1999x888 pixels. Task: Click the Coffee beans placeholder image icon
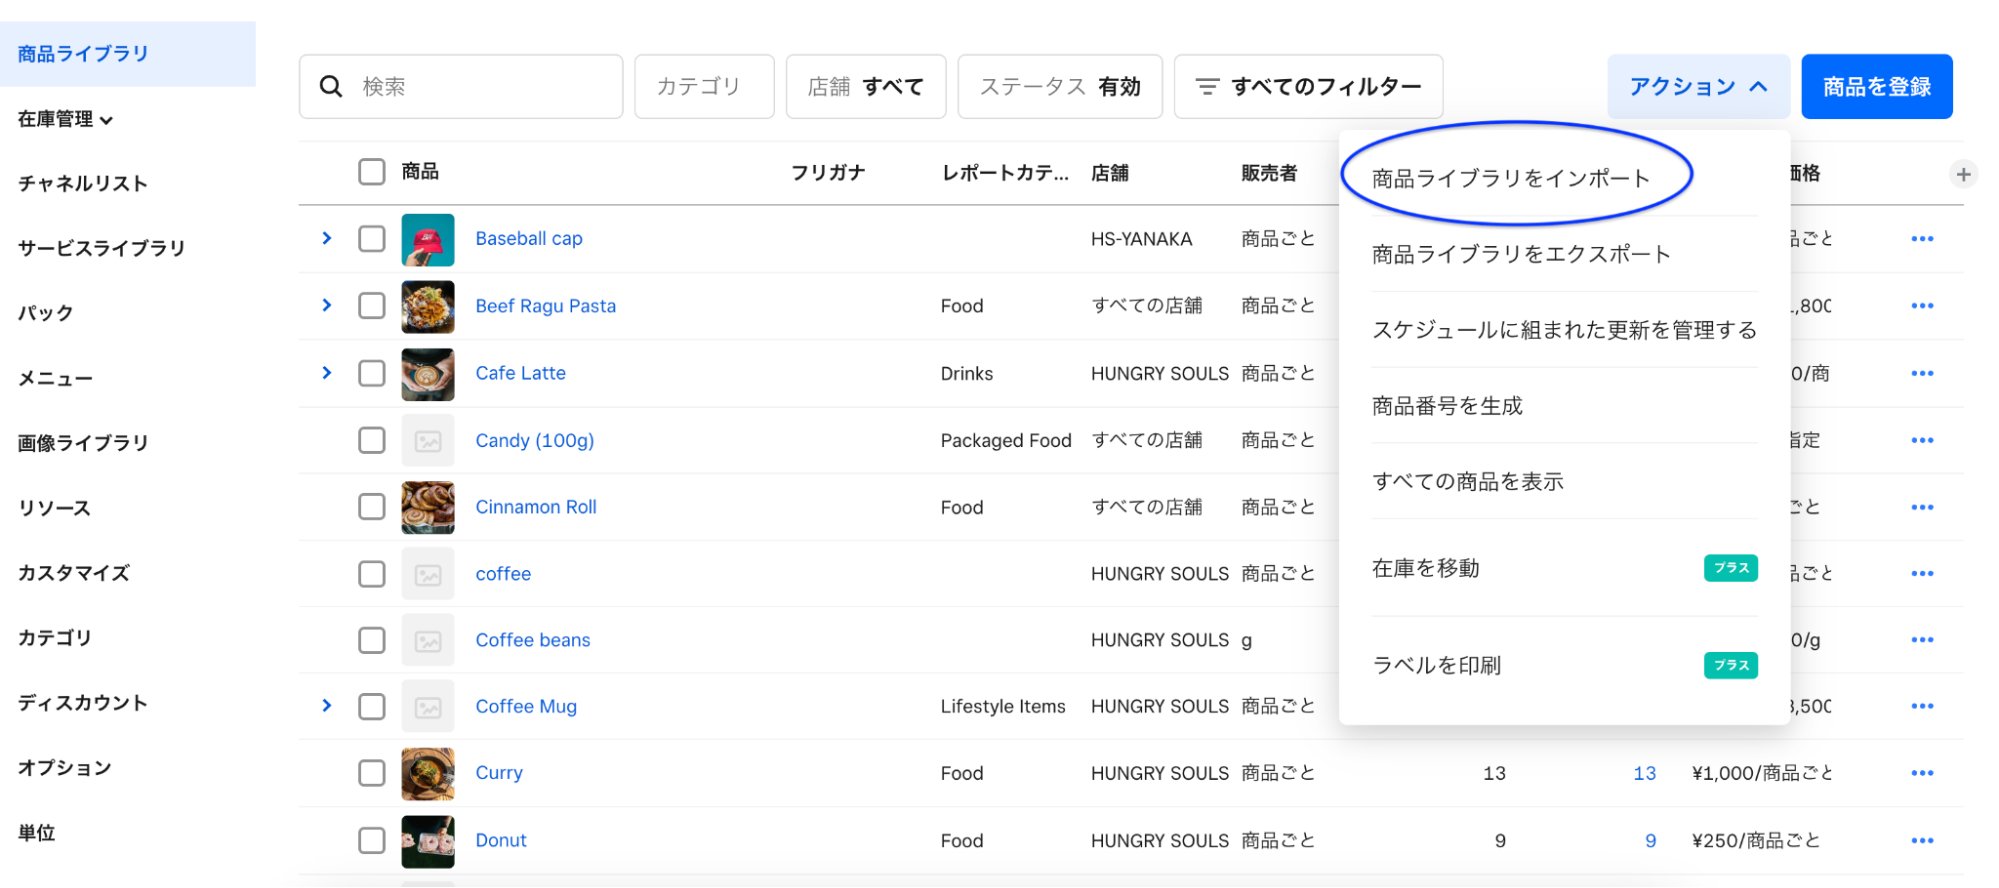tap(428, 640)
